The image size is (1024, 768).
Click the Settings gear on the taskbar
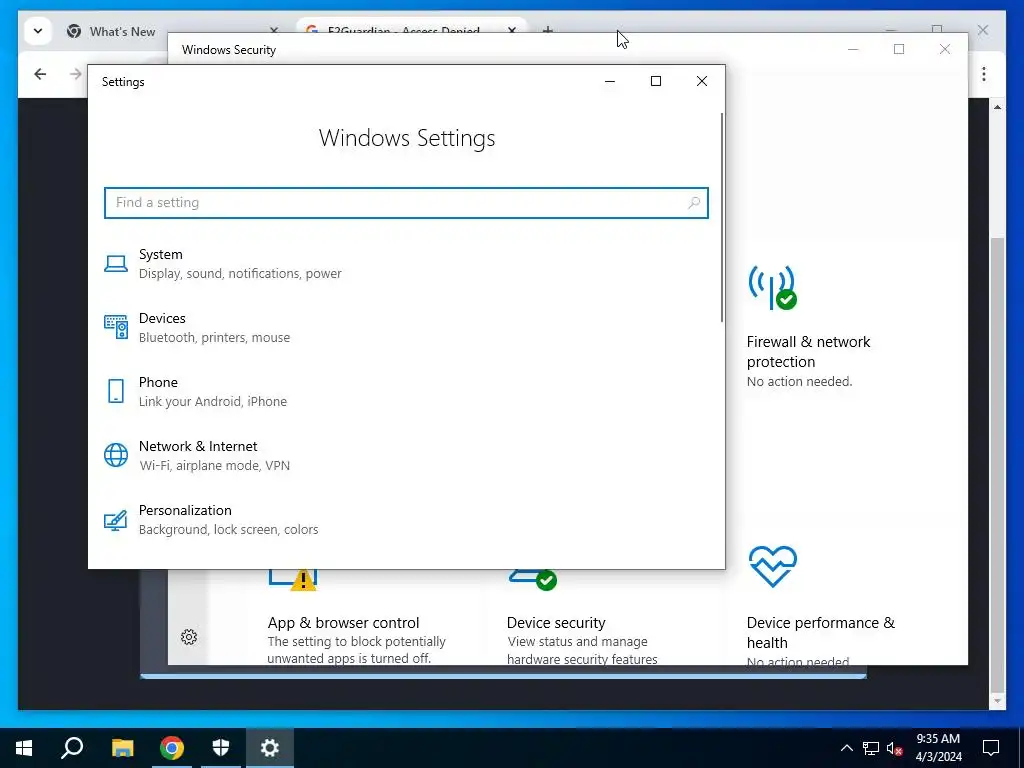pos(270,748)
